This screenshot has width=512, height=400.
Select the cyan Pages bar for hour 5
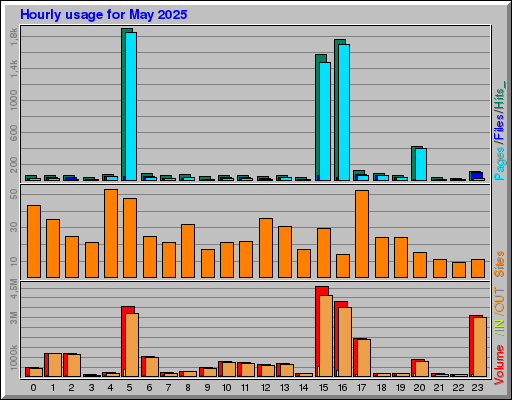click(131, 106)
